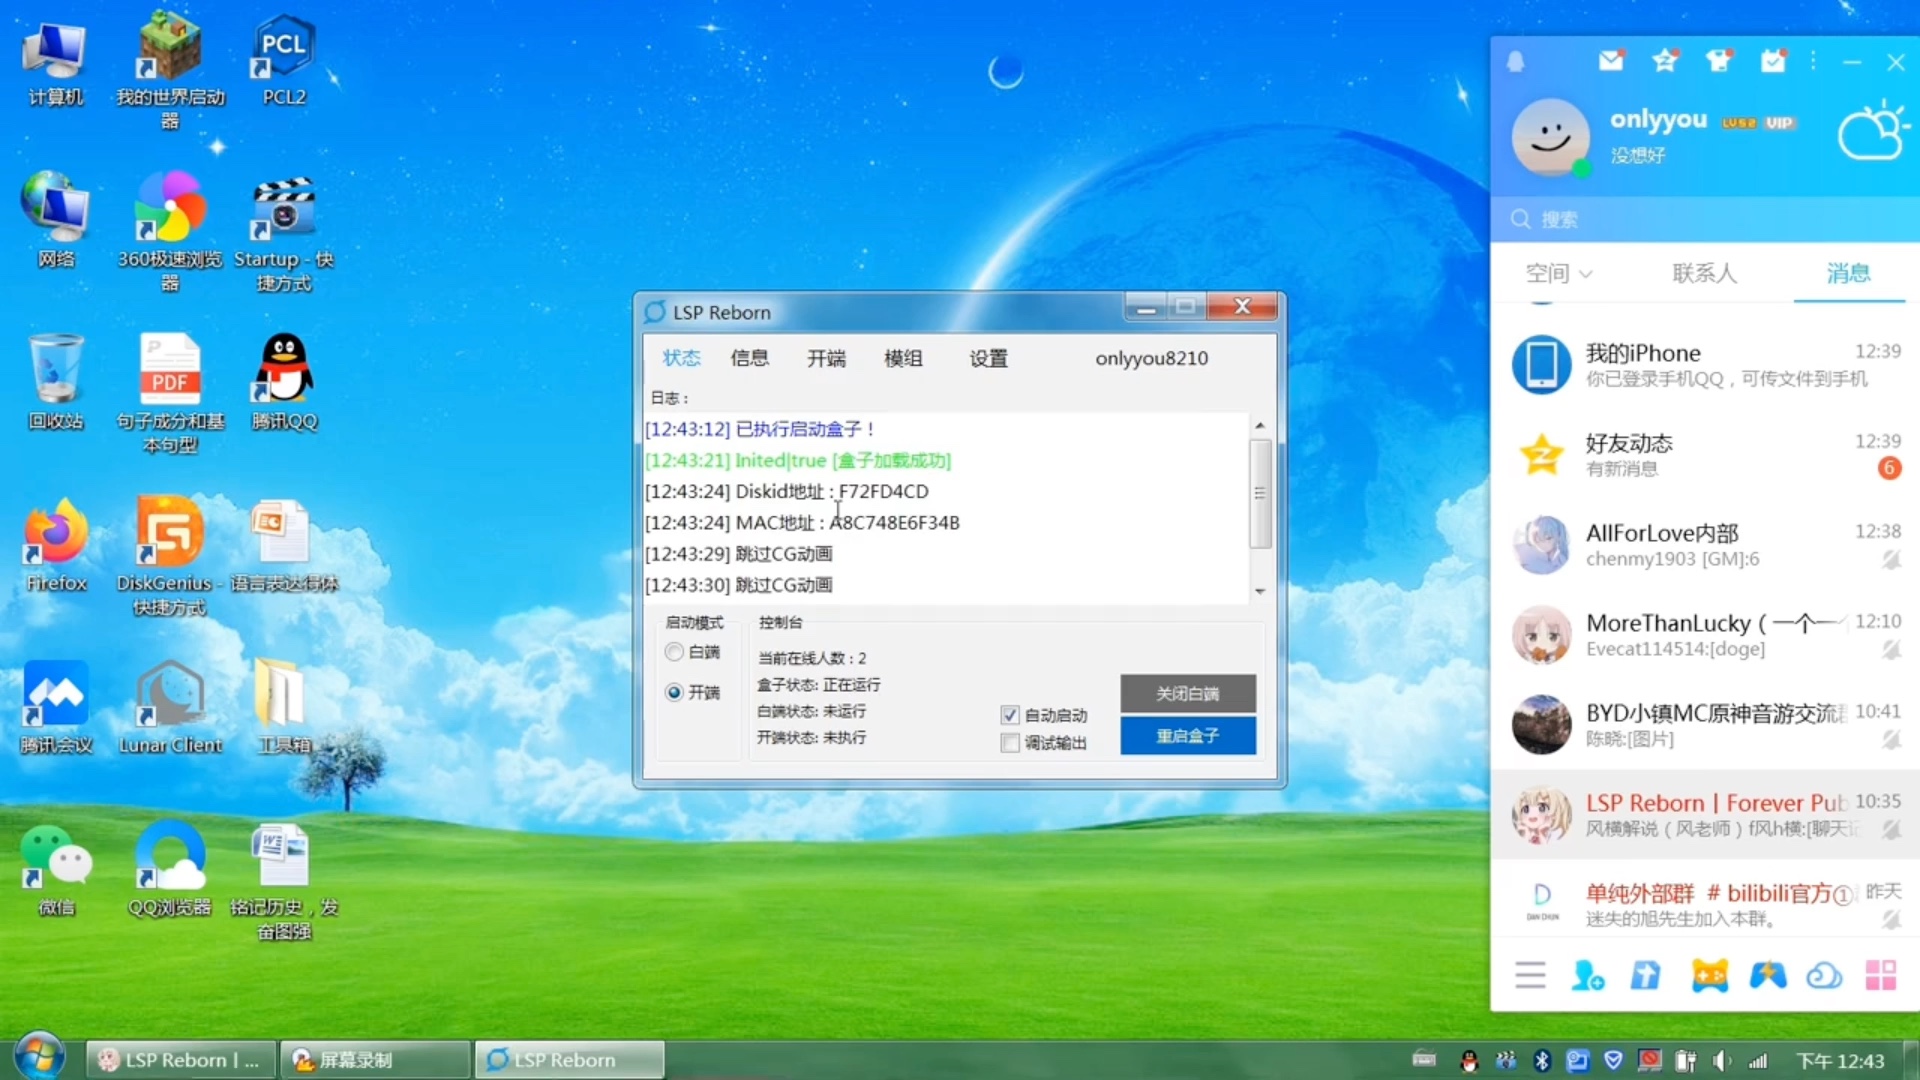Click the taskbar clock showing 下午 12:43
This screenshot has height=1080, width=1920.
[1840, 1061]
